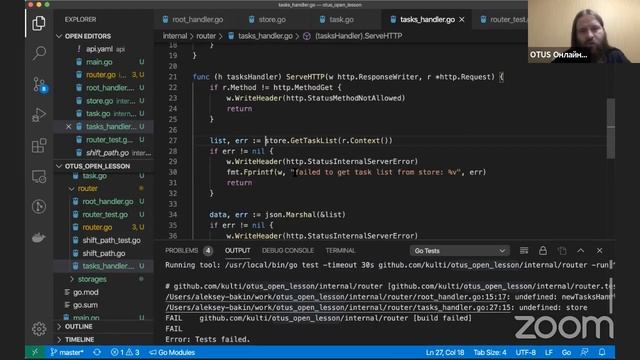Screen dimensions: 640x360
Task: Click the sync changes icon in status bar
Action: click(x=97, y=352)
